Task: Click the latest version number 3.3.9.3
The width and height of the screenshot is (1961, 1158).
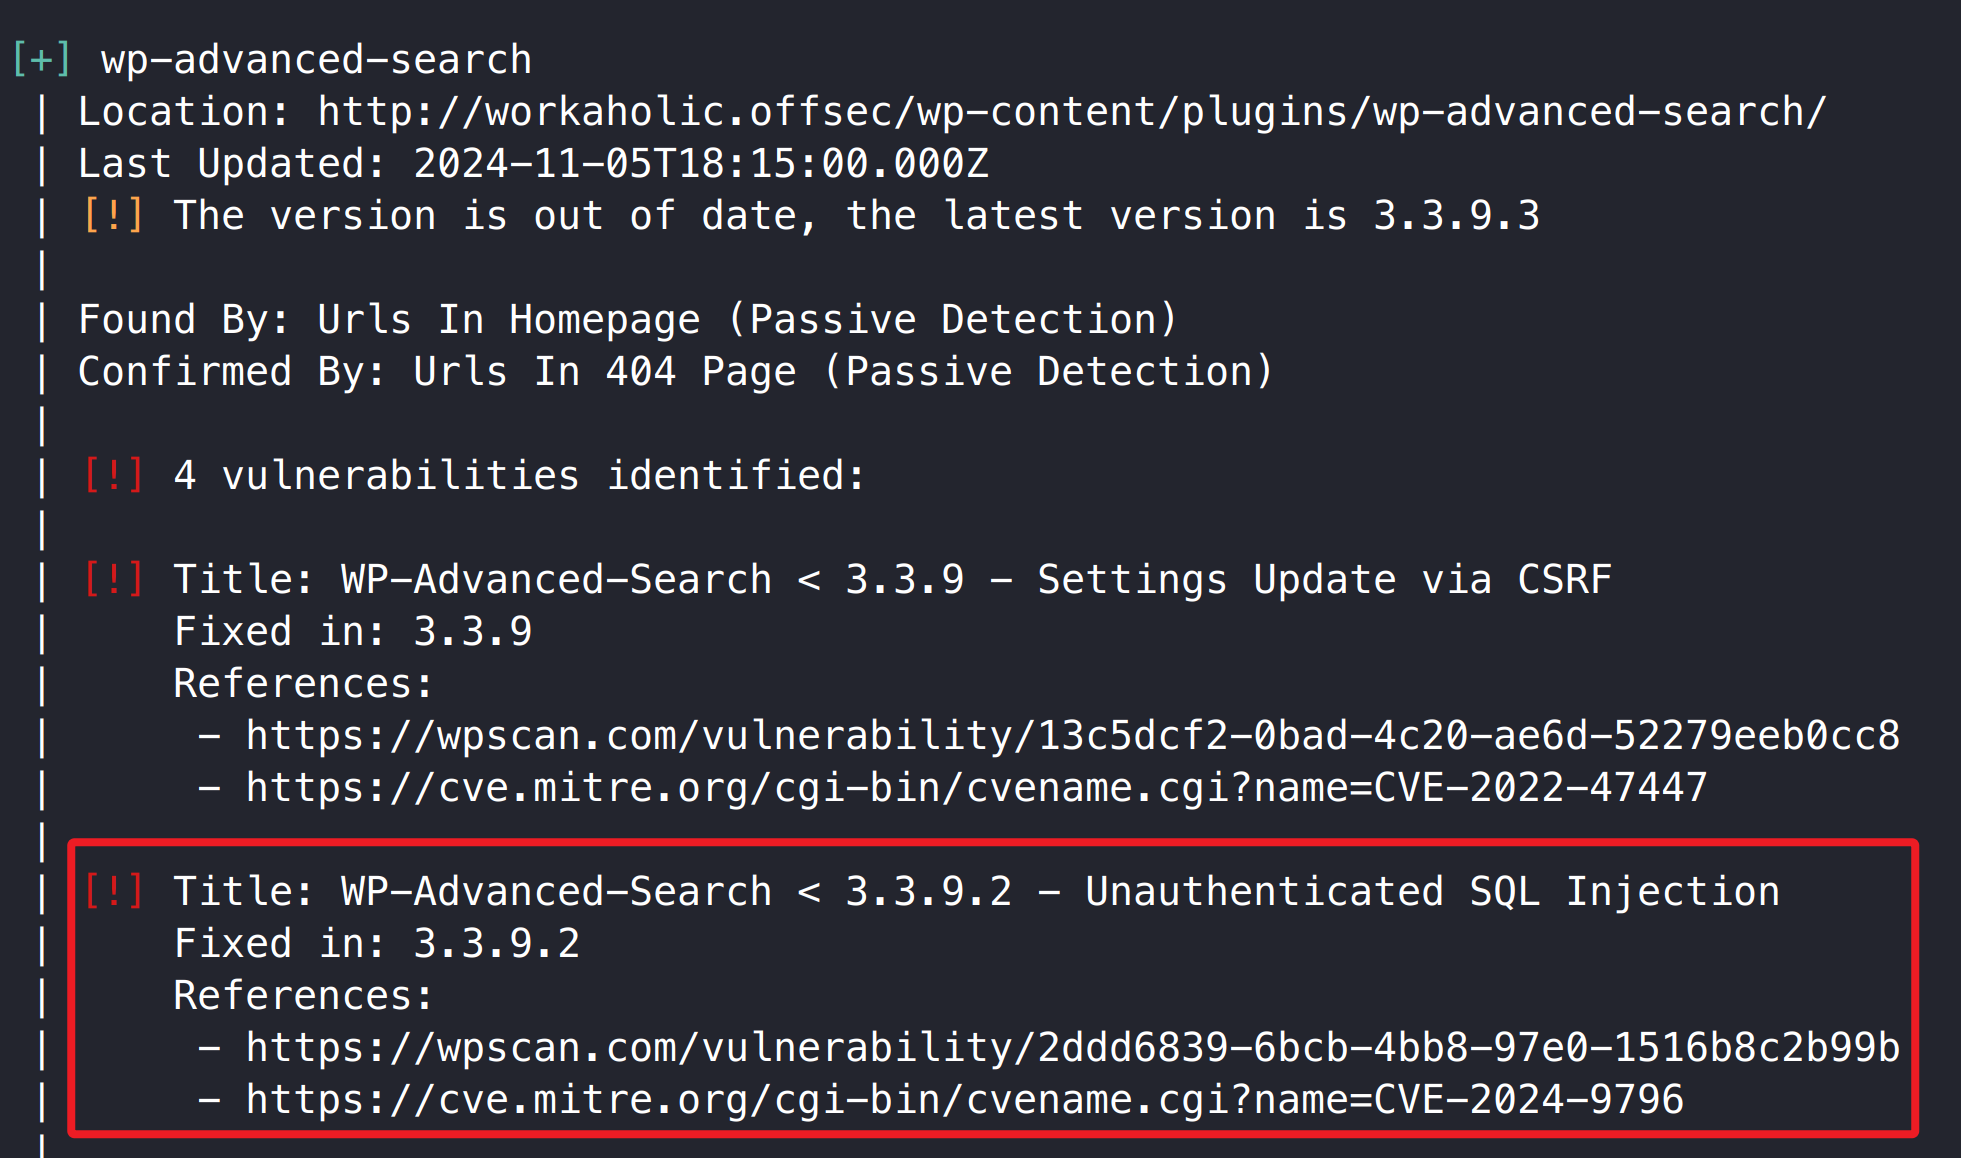Action: 1456,216
